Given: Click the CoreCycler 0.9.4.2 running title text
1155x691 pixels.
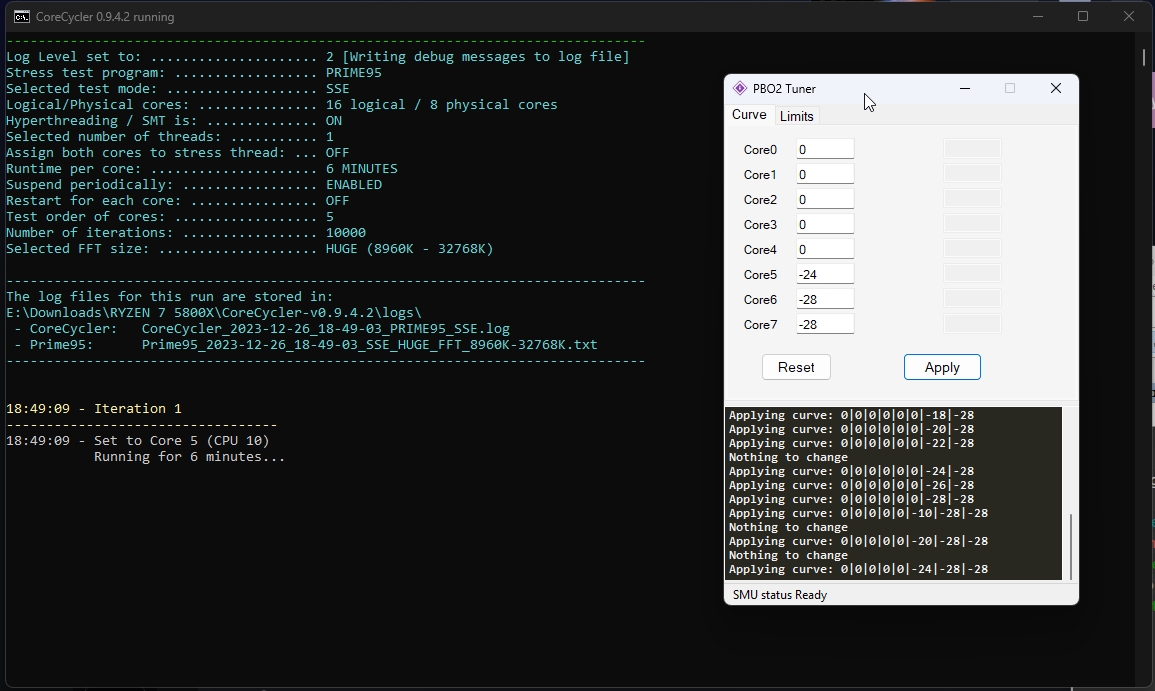Looking at the screenshot, I should 105,17.
